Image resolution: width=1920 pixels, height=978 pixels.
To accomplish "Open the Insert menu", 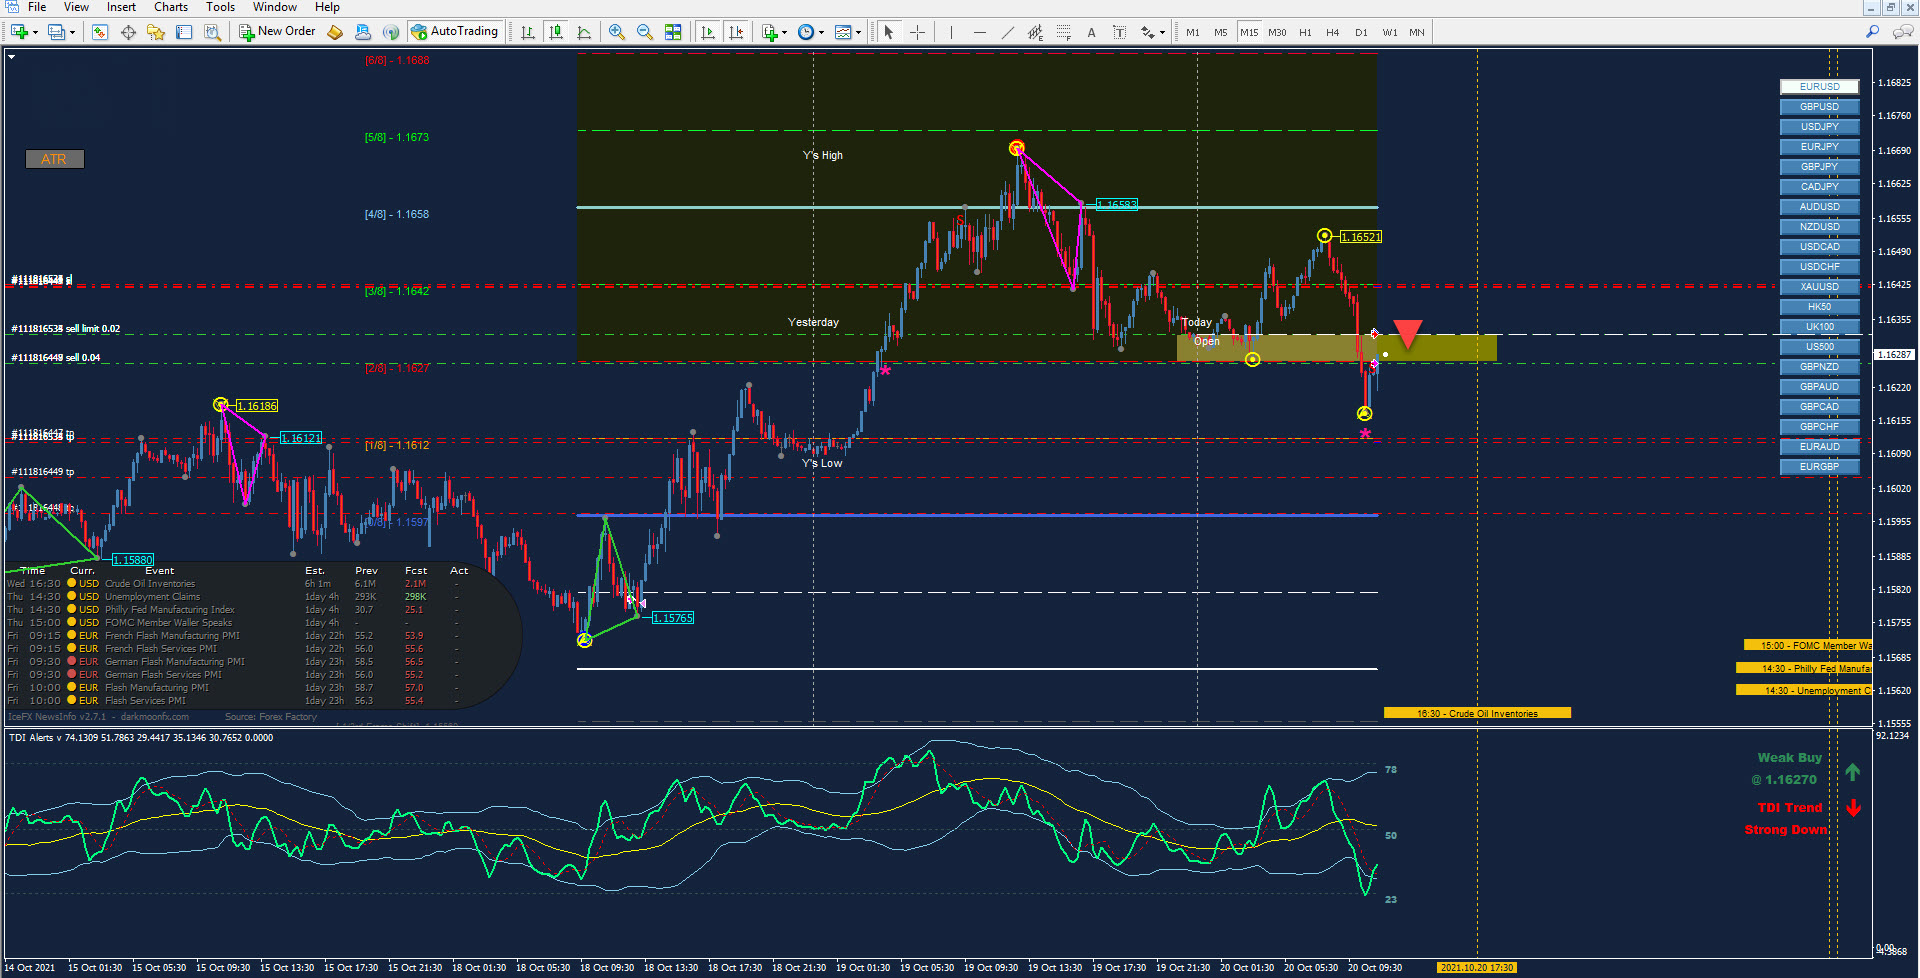I will [121, 7].
